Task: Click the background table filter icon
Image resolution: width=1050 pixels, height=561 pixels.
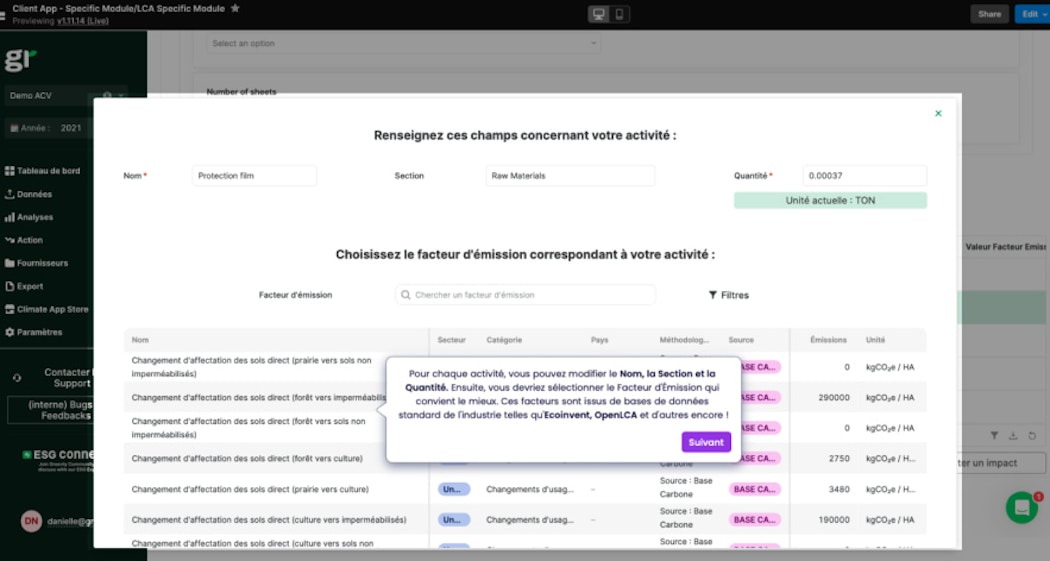Action: (x=994, y=436)
